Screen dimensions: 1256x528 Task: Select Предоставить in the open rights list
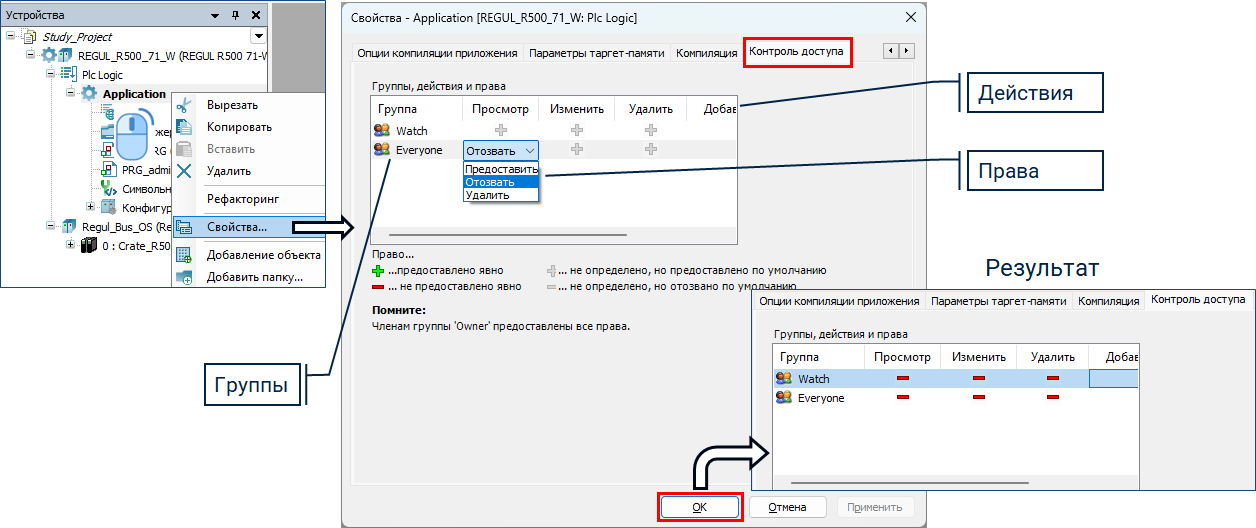point(501,169)
